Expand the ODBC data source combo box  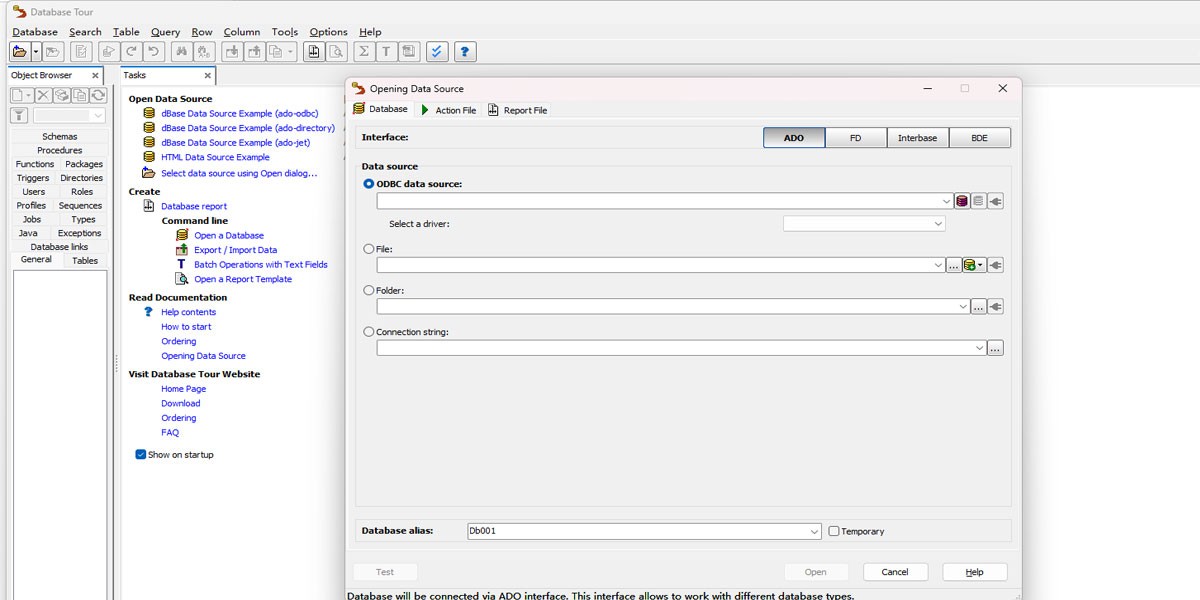(946, 201)
